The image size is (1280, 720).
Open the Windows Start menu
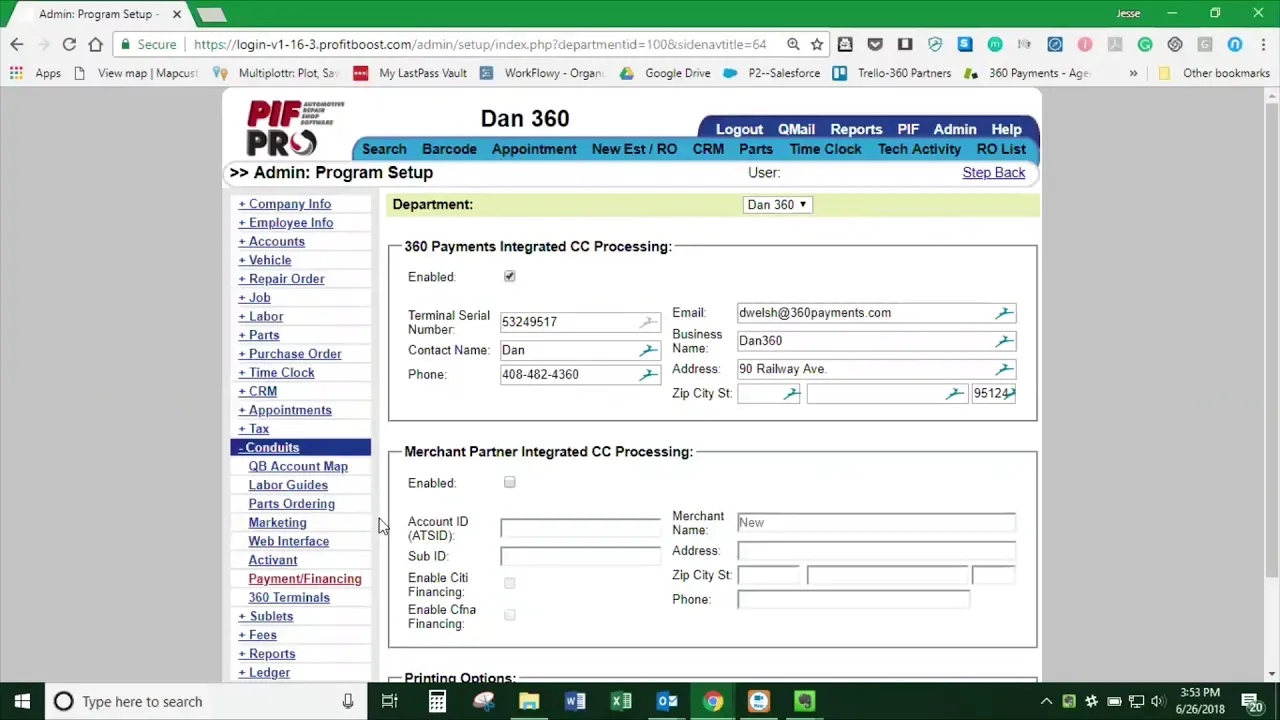coord(22,701)
